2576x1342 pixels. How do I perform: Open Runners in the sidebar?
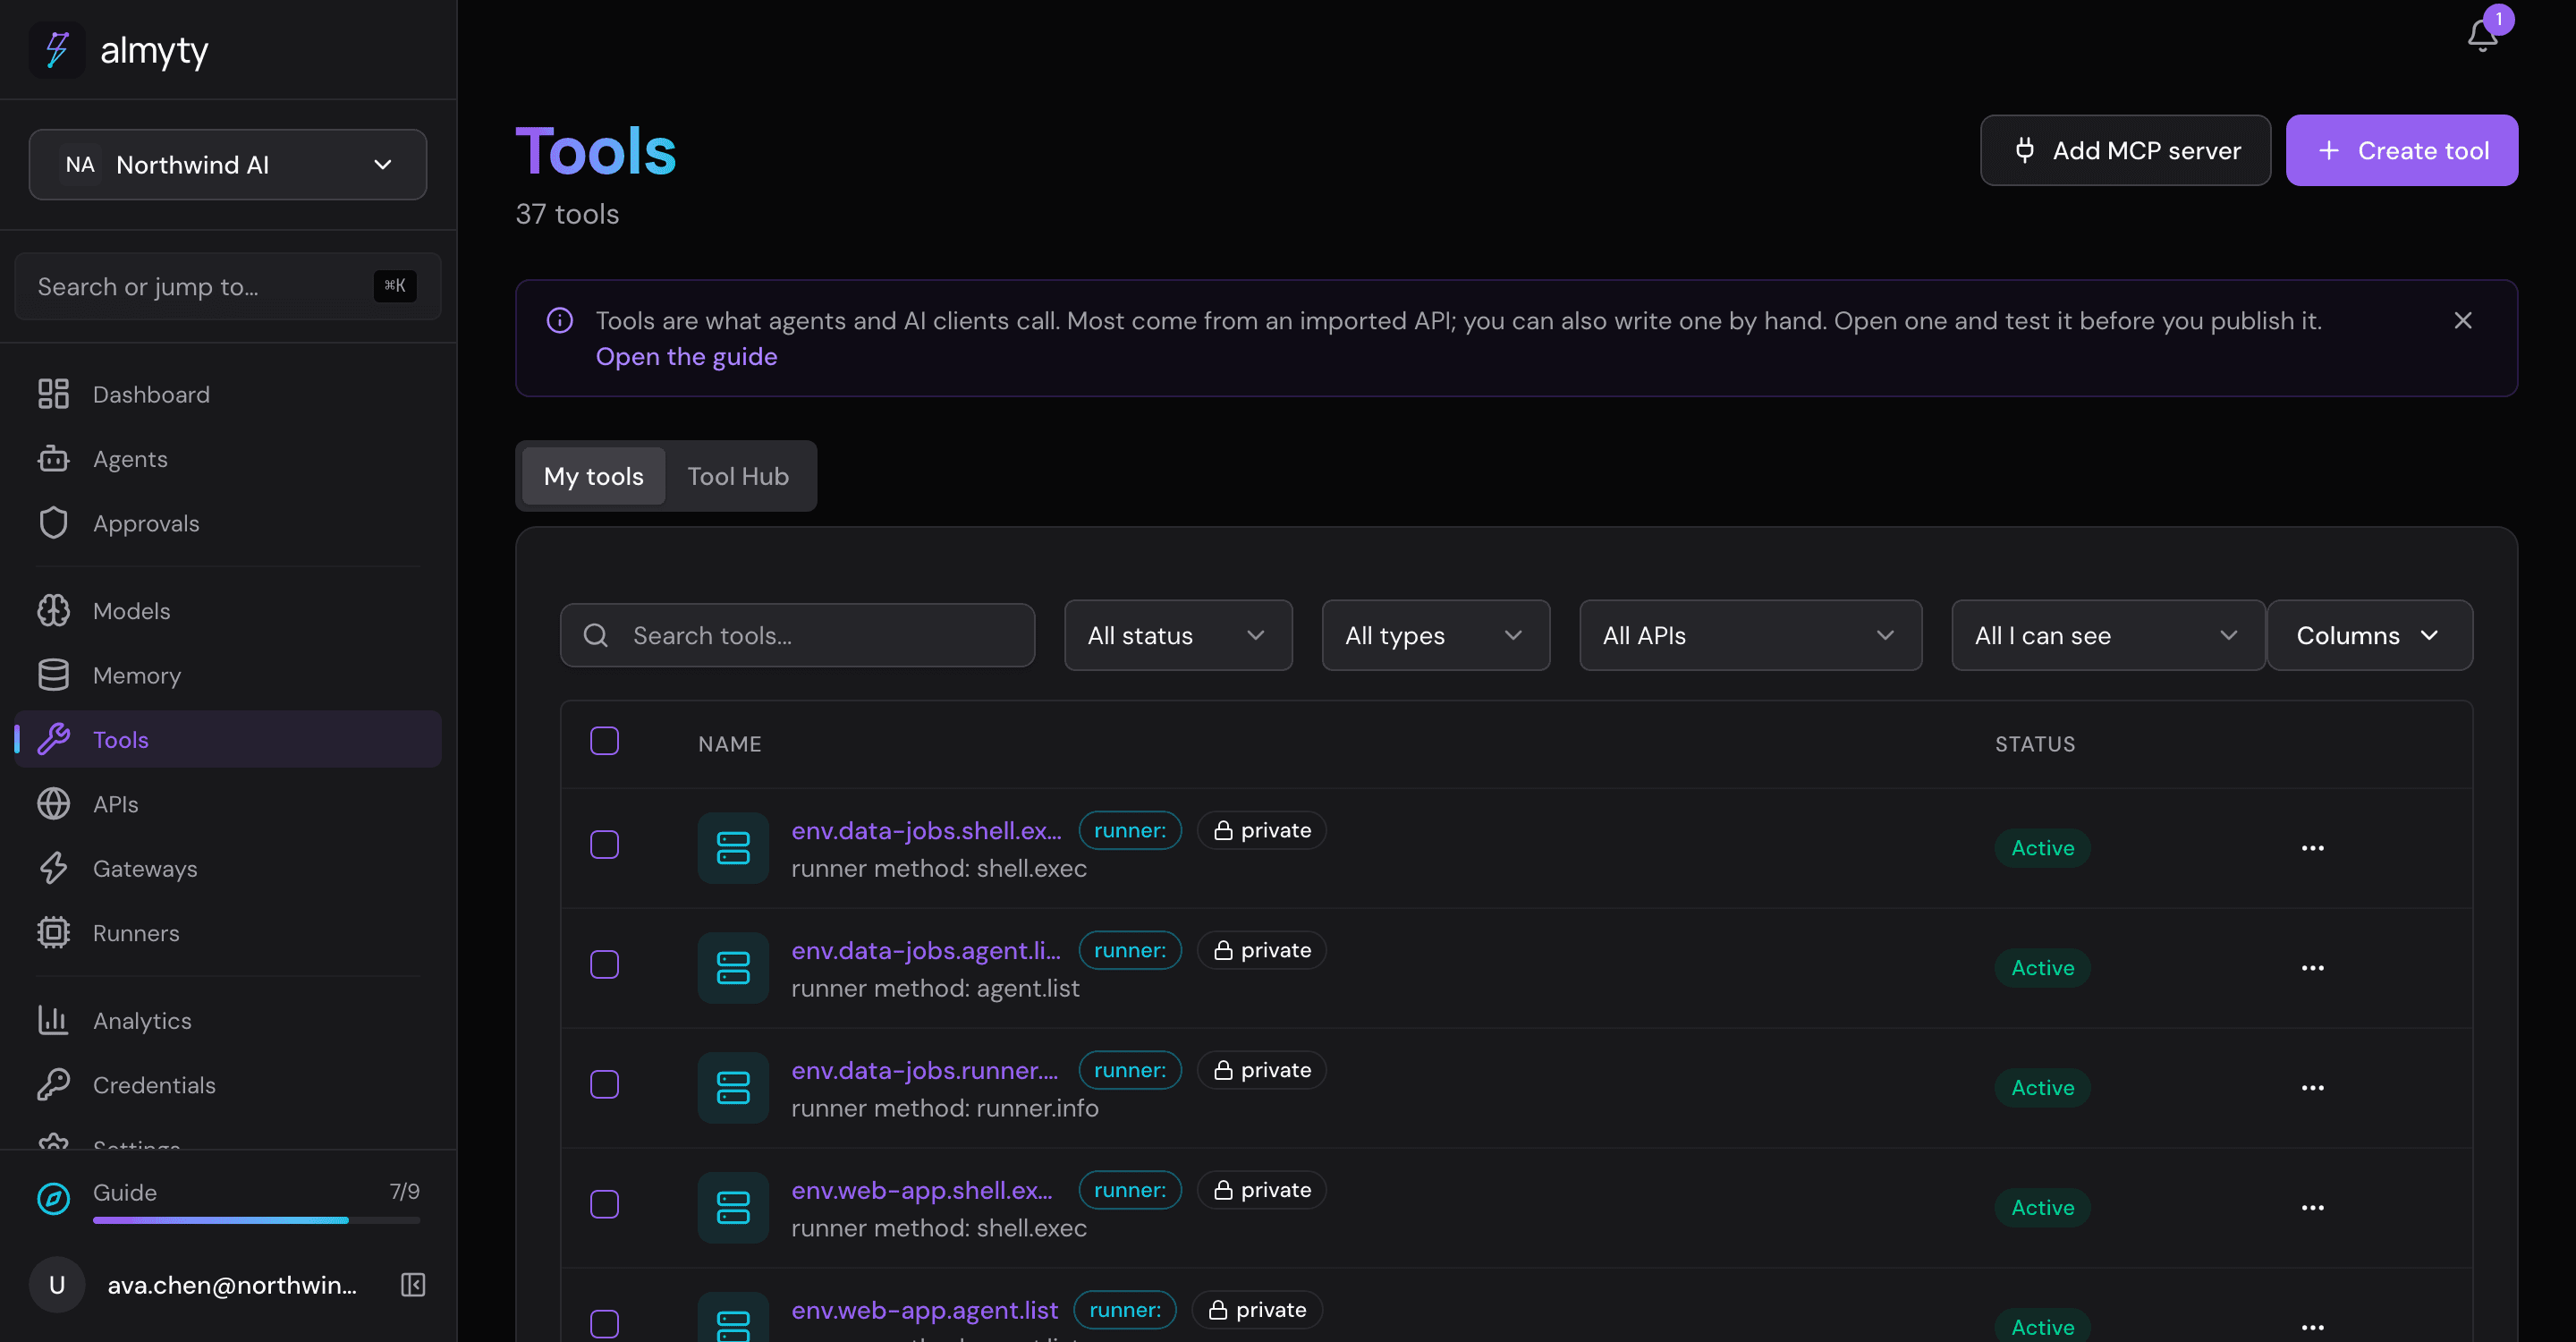click(x=228, y=933)
